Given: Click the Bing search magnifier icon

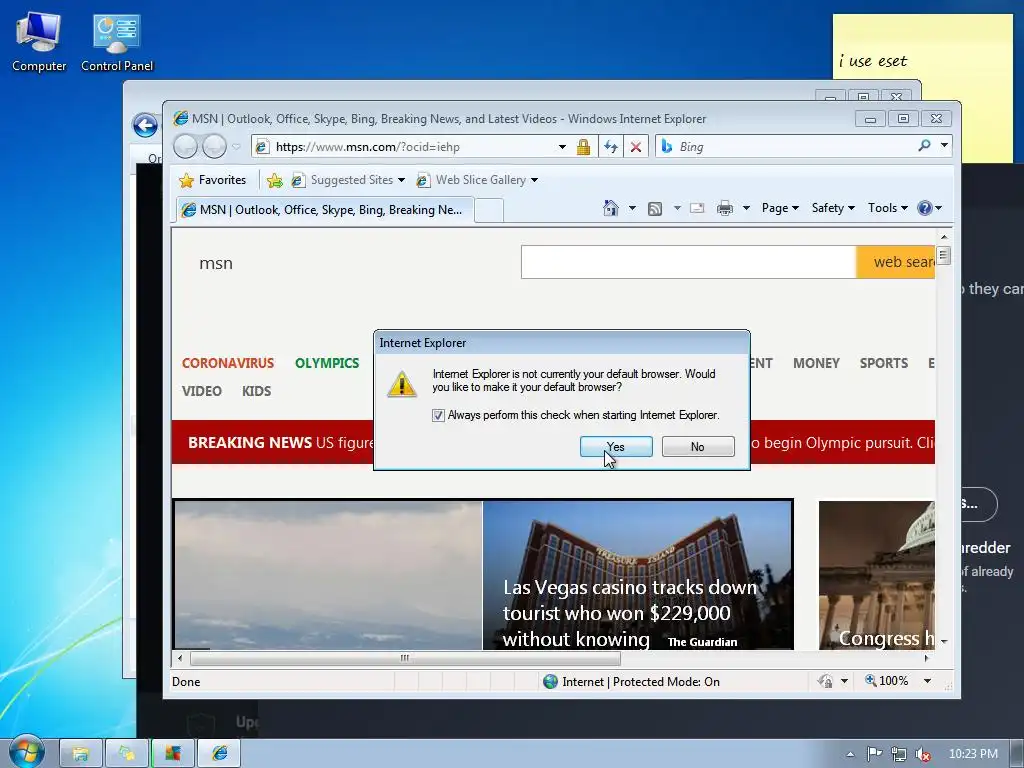Looking at the screenshot, I should click(924, 146).
